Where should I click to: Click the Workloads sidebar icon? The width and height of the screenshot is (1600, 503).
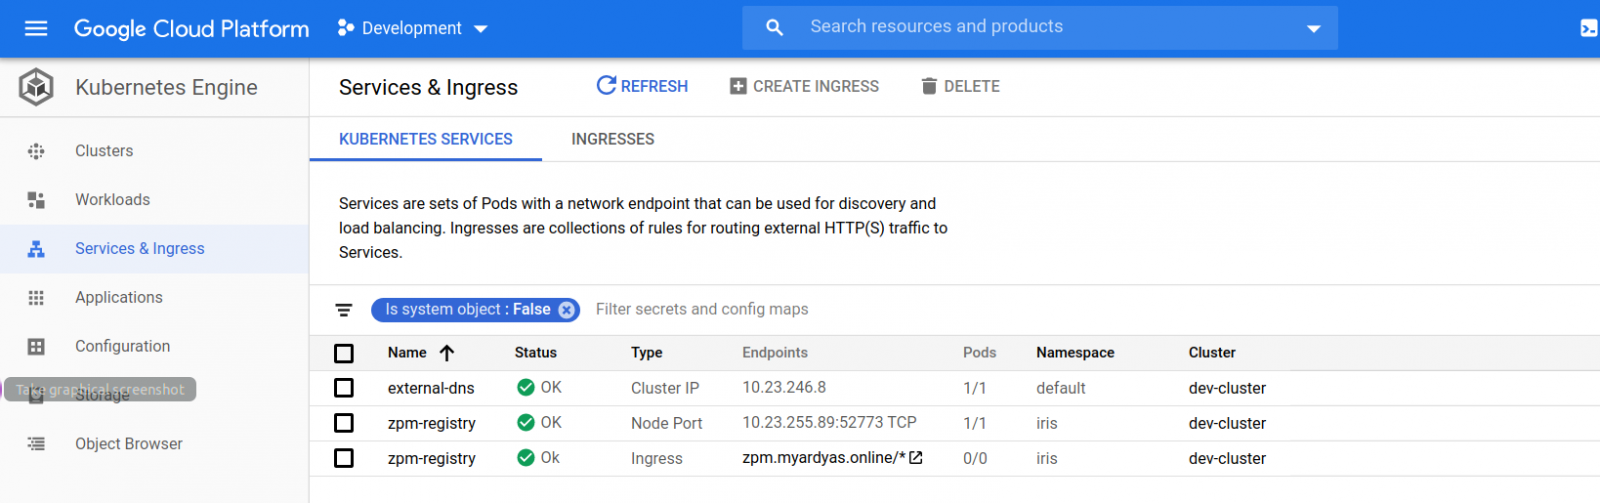pyautogui.click(x=36, y=200)
